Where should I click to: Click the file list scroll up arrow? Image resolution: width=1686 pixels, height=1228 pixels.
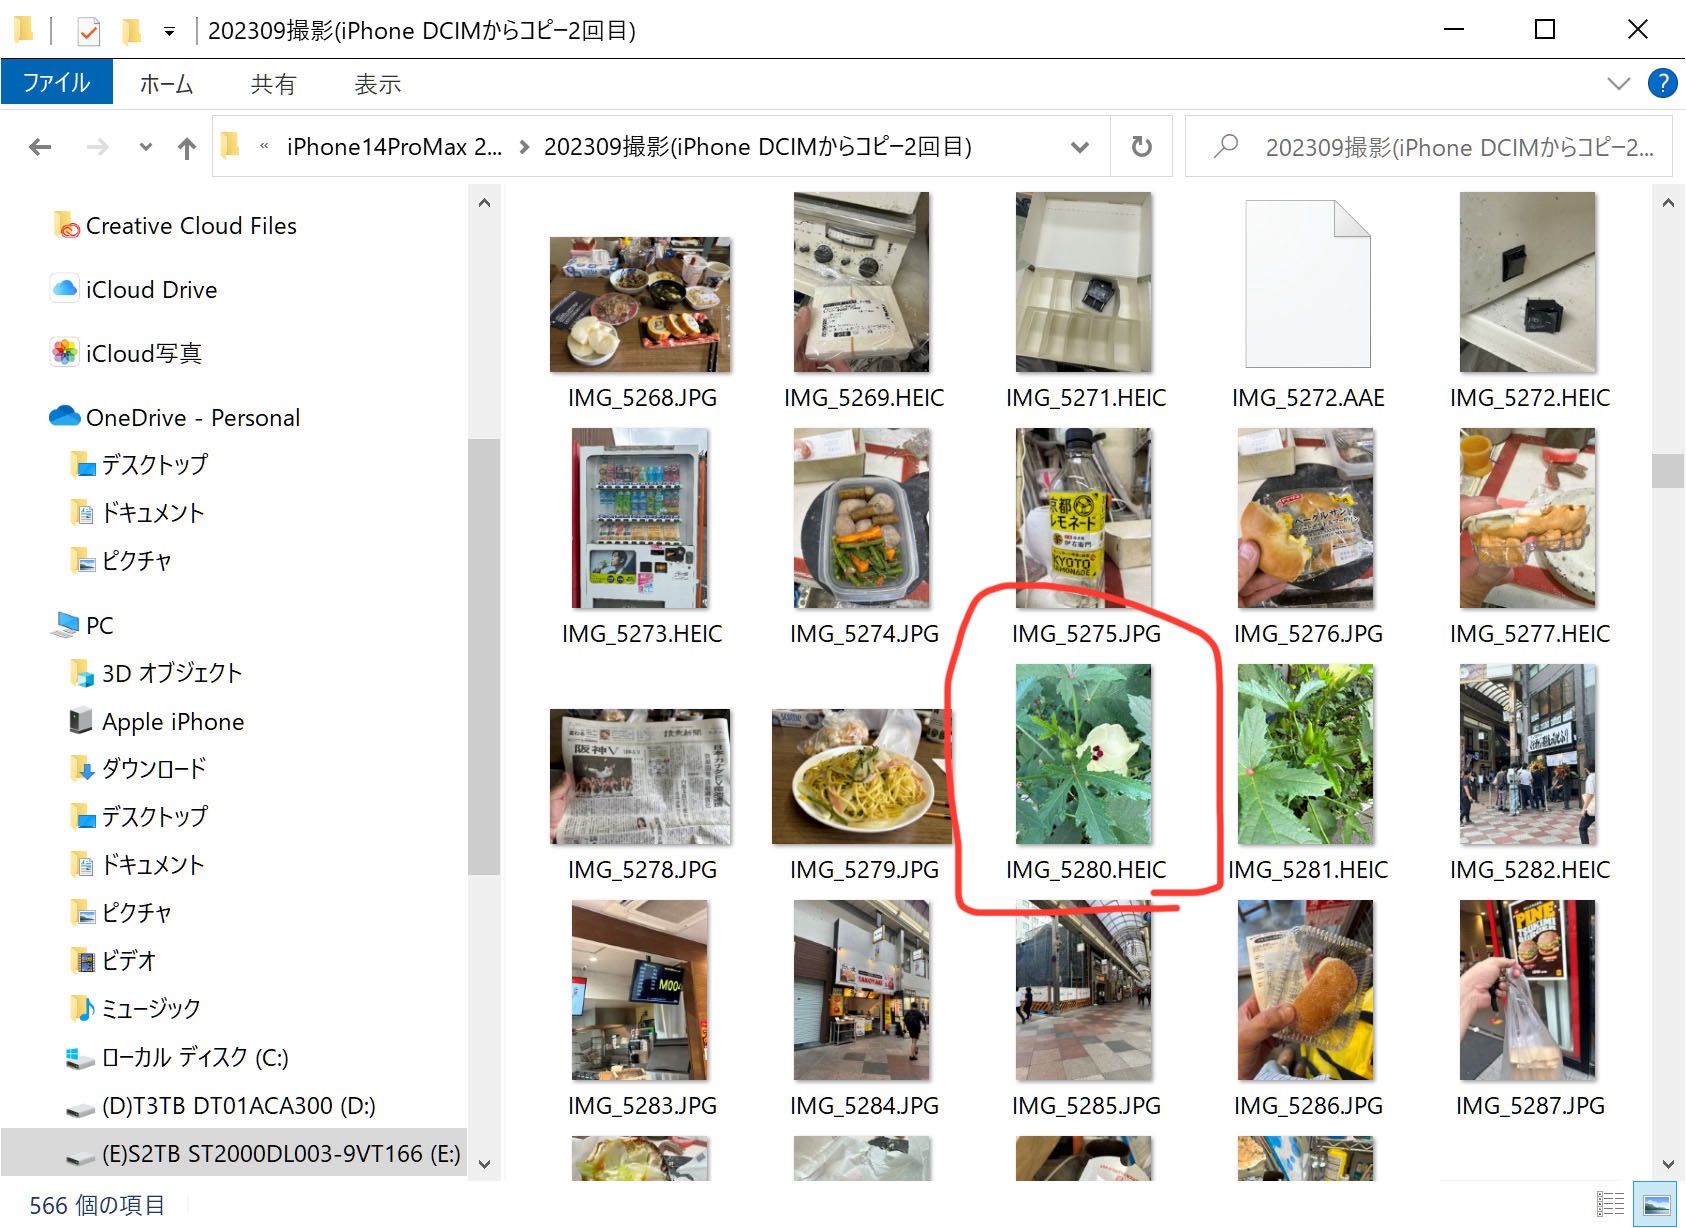(1667, 203)
